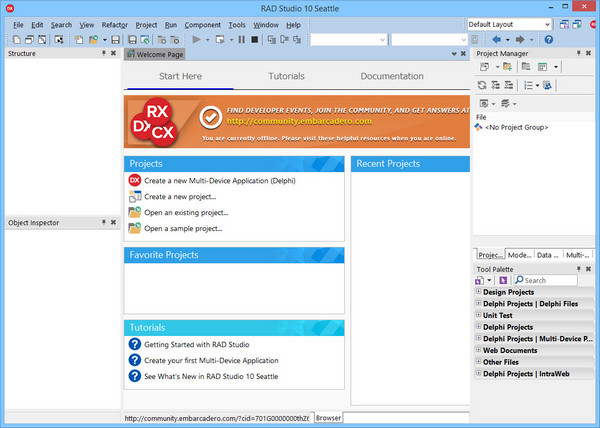Toggle the Object Inspector pushpin
The image size is (600, 428).
[x=104, y=222]
